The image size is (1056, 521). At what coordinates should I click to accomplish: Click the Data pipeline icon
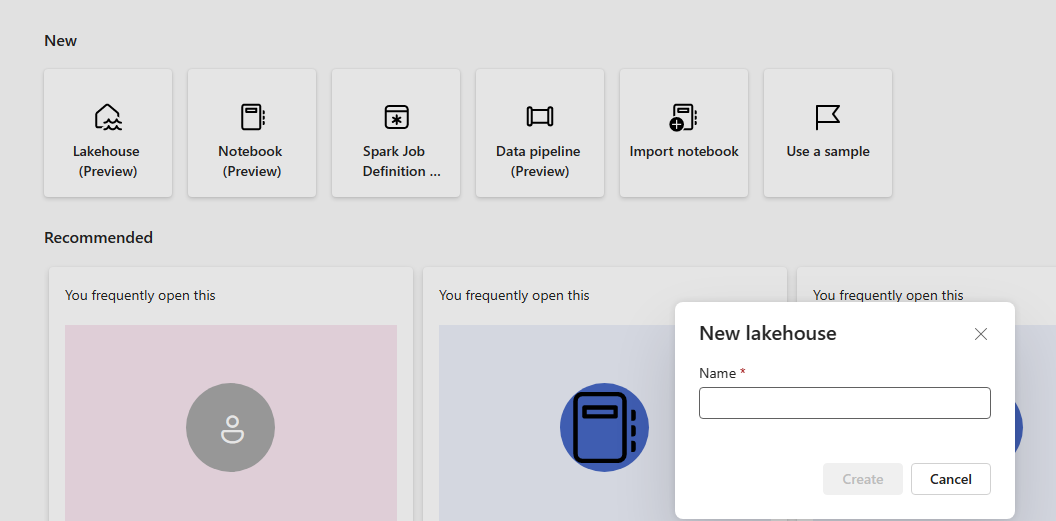[540, 116]
